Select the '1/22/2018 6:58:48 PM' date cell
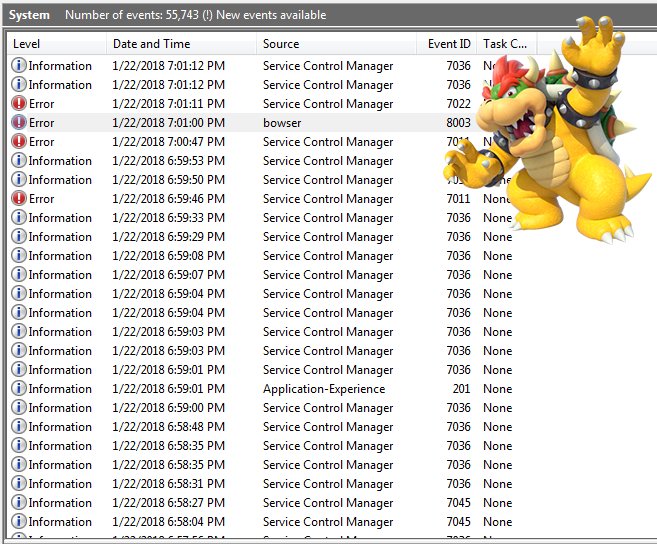 [168, 427]
